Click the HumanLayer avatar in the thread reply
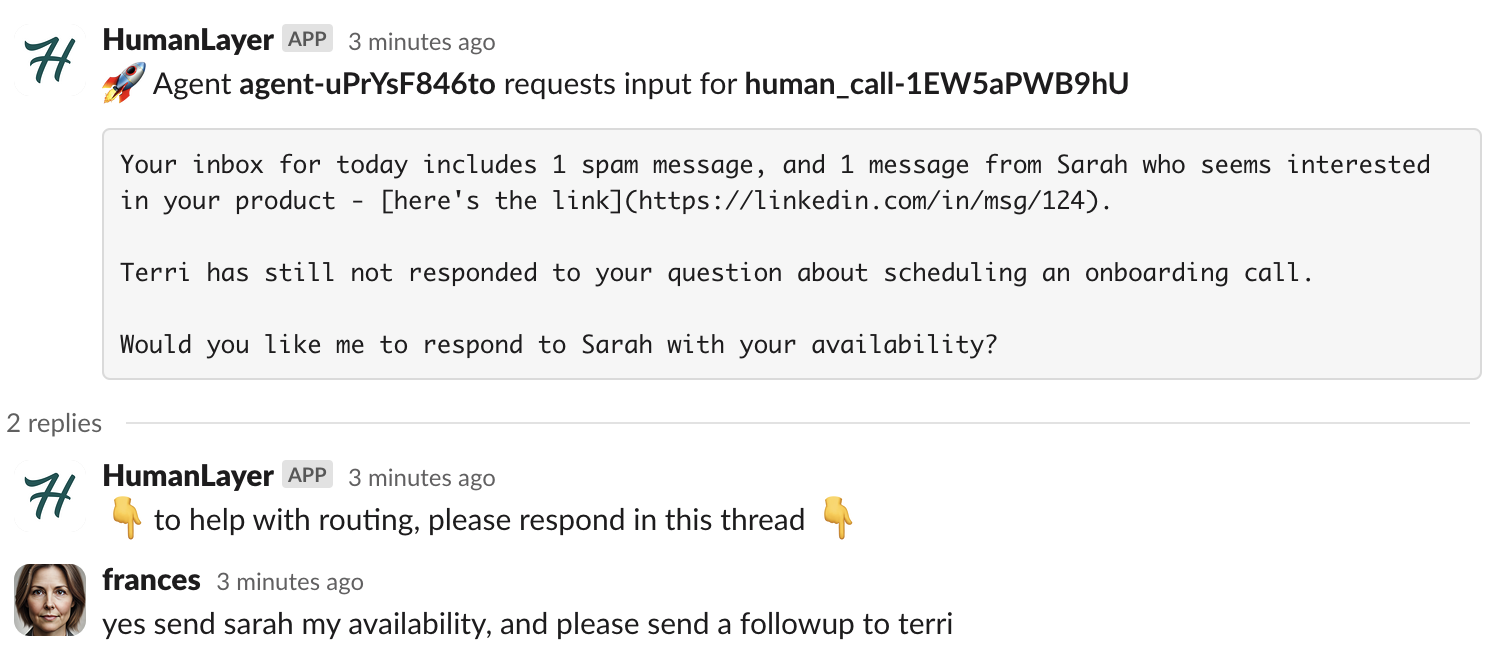 pyautogui.click(x=50, y=495)
